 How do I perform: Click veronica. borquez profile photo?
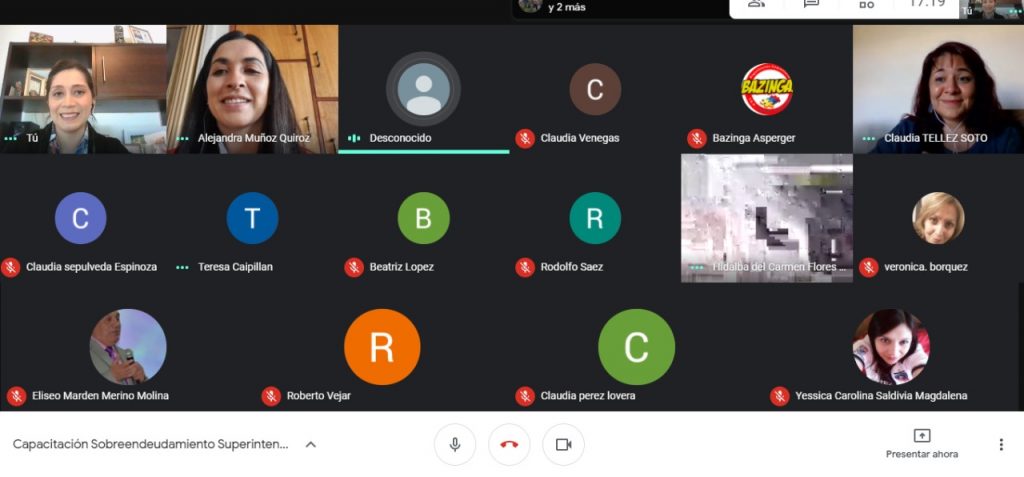[938, 218]
